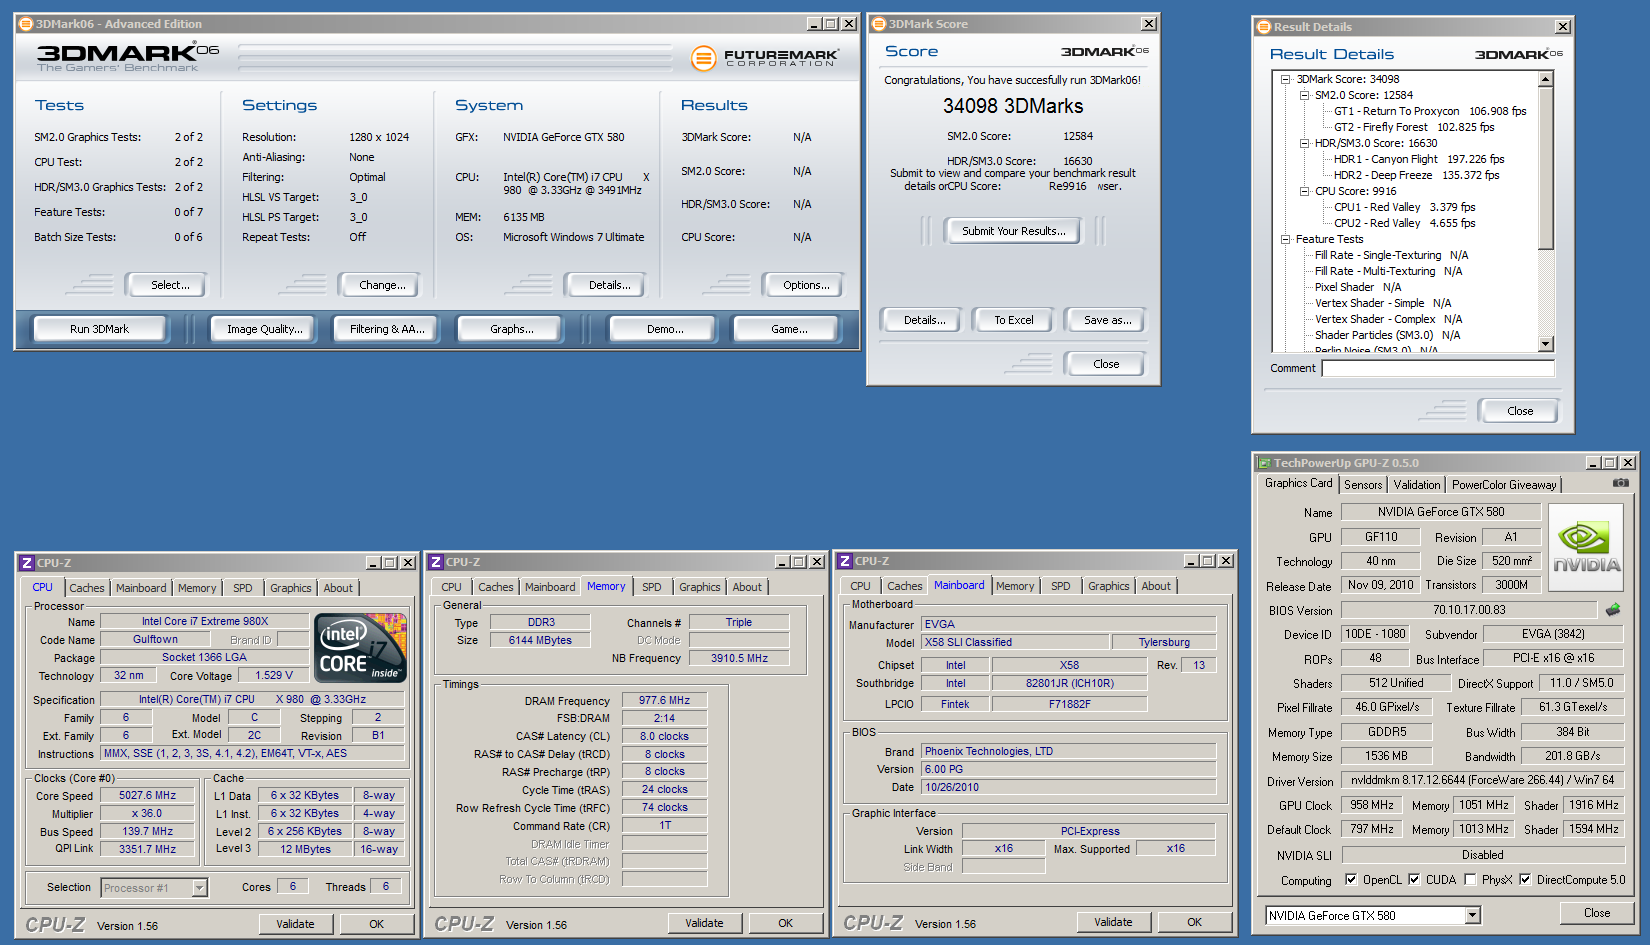
Task: Select HDR2 - Deep Freeze tree row
Action: point(1416,175)
